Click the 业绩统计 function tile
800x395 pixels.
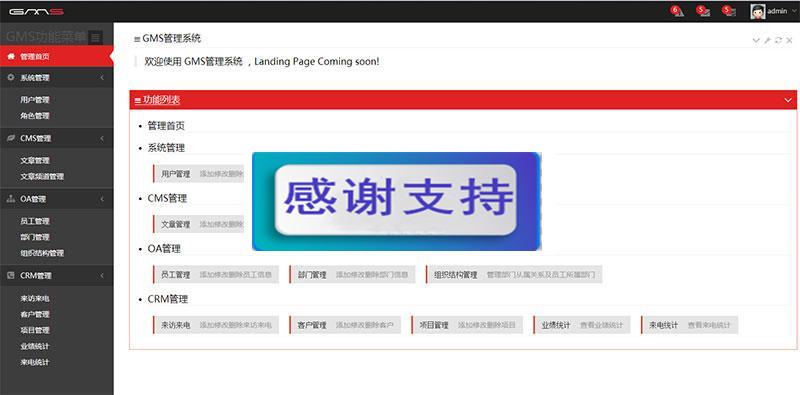coord(582,325)
